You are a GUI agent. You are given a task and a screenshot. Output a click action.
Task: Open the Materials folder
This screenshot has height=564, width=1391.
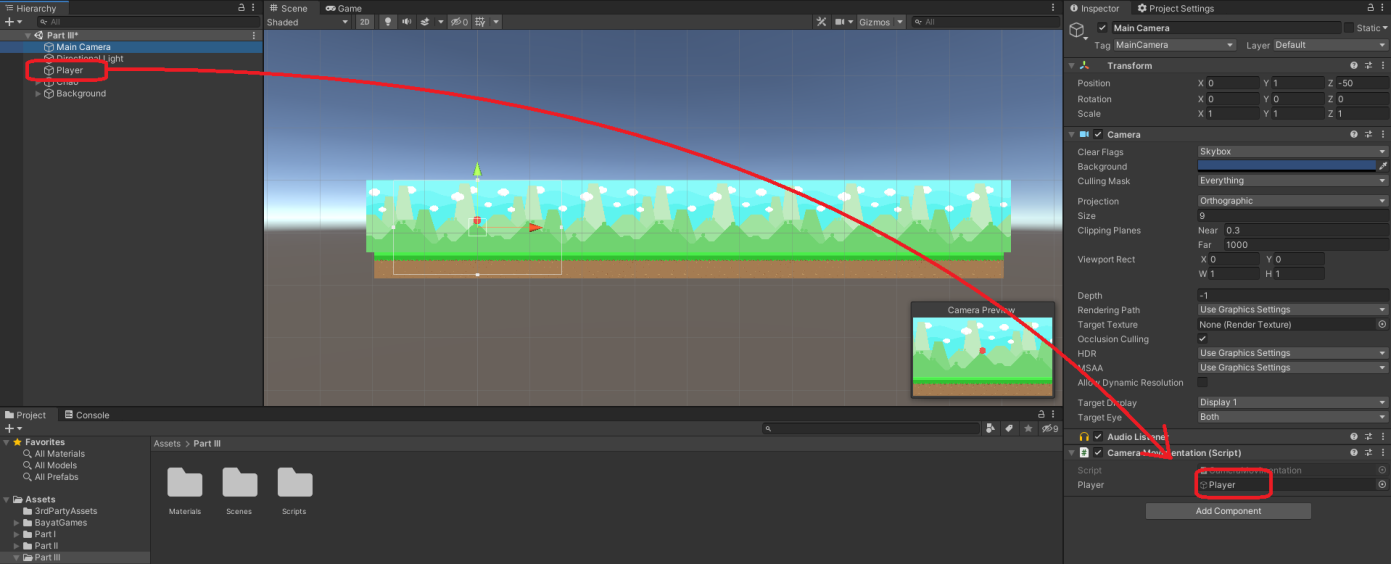click(184, 490)
